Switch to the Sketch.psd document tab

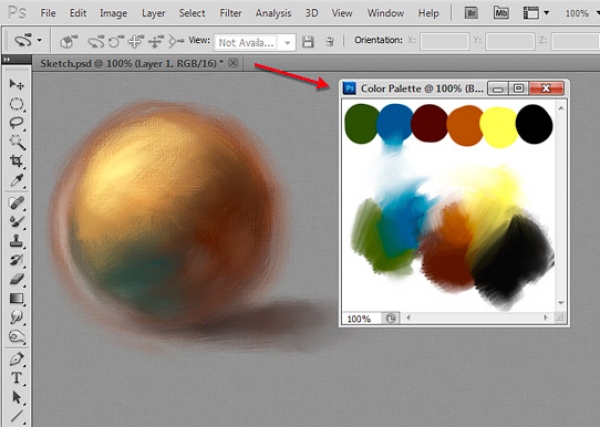point(132,64)
